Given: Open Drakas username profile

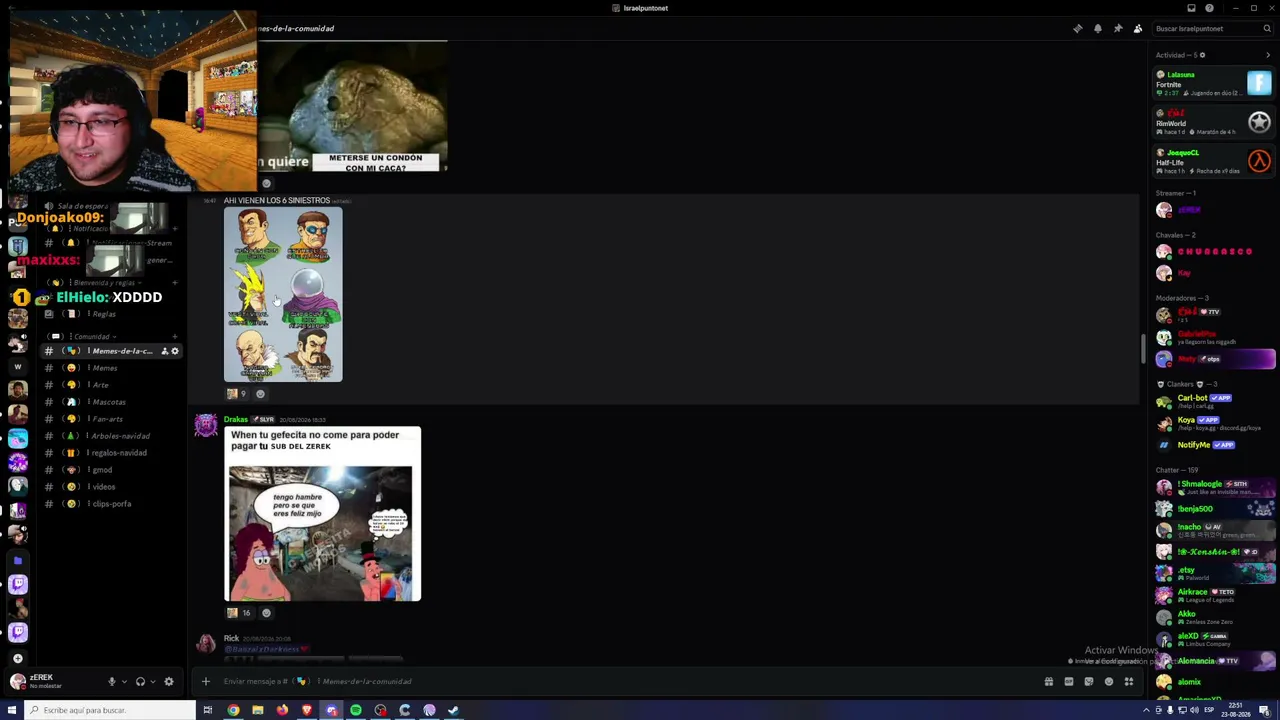Looking at the screenshot, I should click(x=236, y=419).
